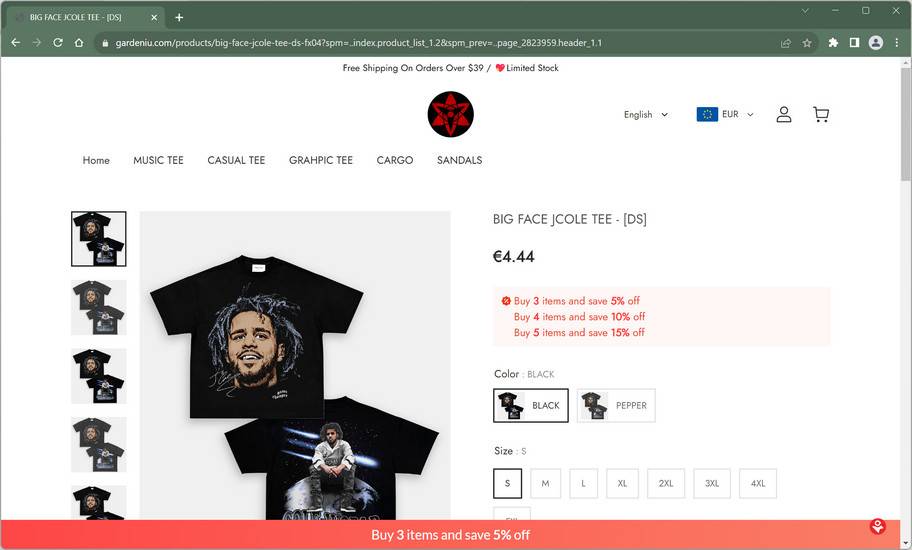
Task: Open the shopping cart icon
Action: tap(821, 114)
